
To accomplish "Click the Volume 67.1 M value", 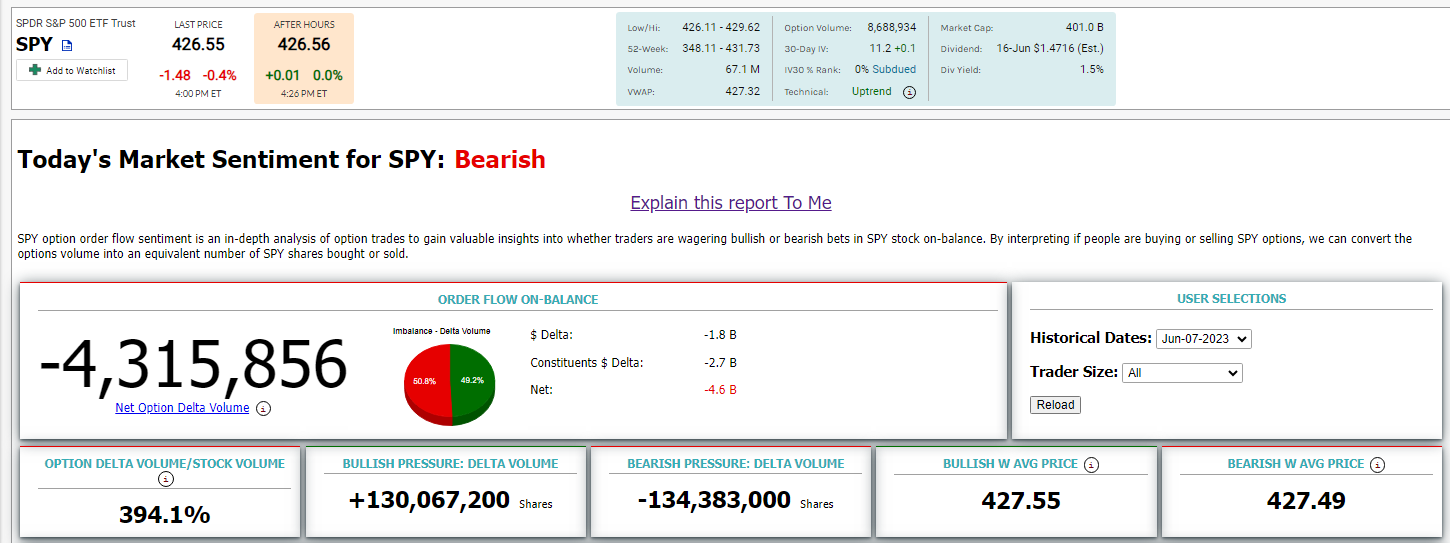I will [x=743, y=70].
